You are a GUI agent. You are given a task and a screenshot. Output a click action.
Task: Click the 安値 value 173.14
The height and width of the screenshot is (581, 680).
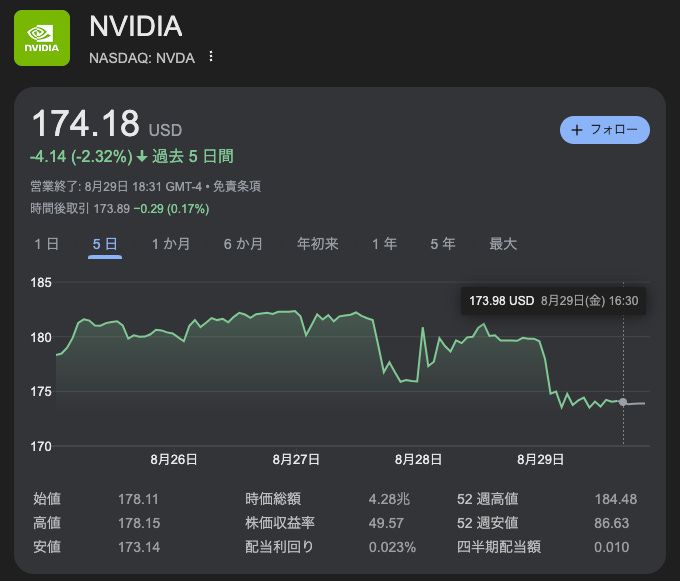click(x=139, y=547)
